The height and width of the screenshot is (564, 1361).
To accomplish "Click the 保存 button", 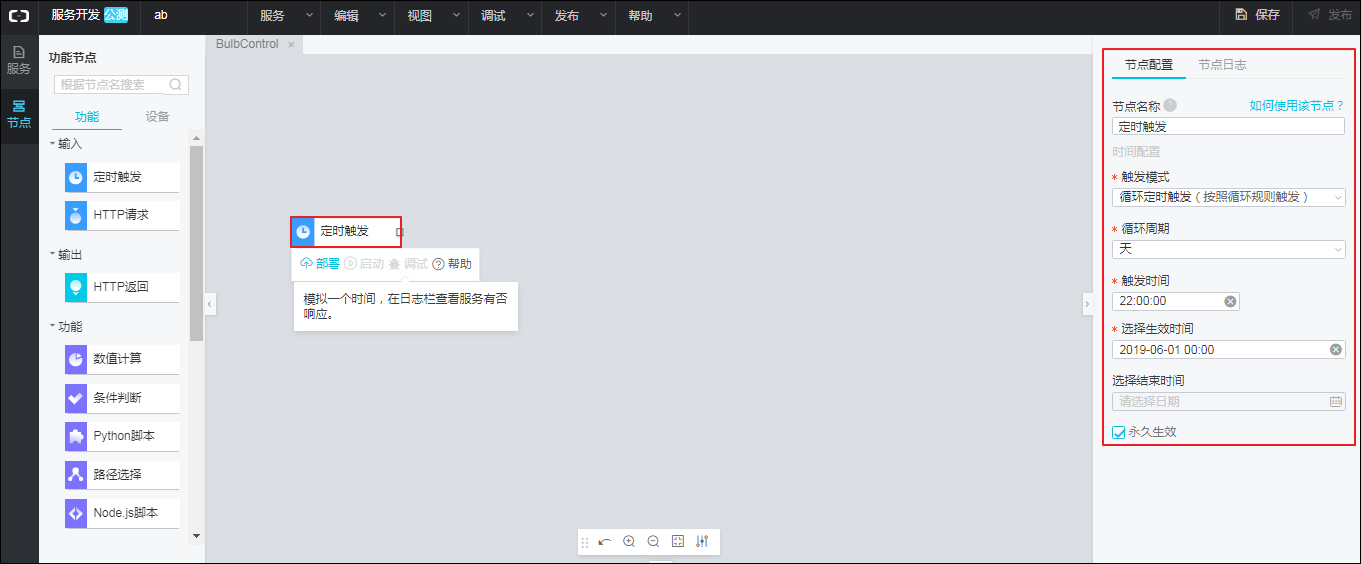I will pyautogui.click(x=1257, y=15).
